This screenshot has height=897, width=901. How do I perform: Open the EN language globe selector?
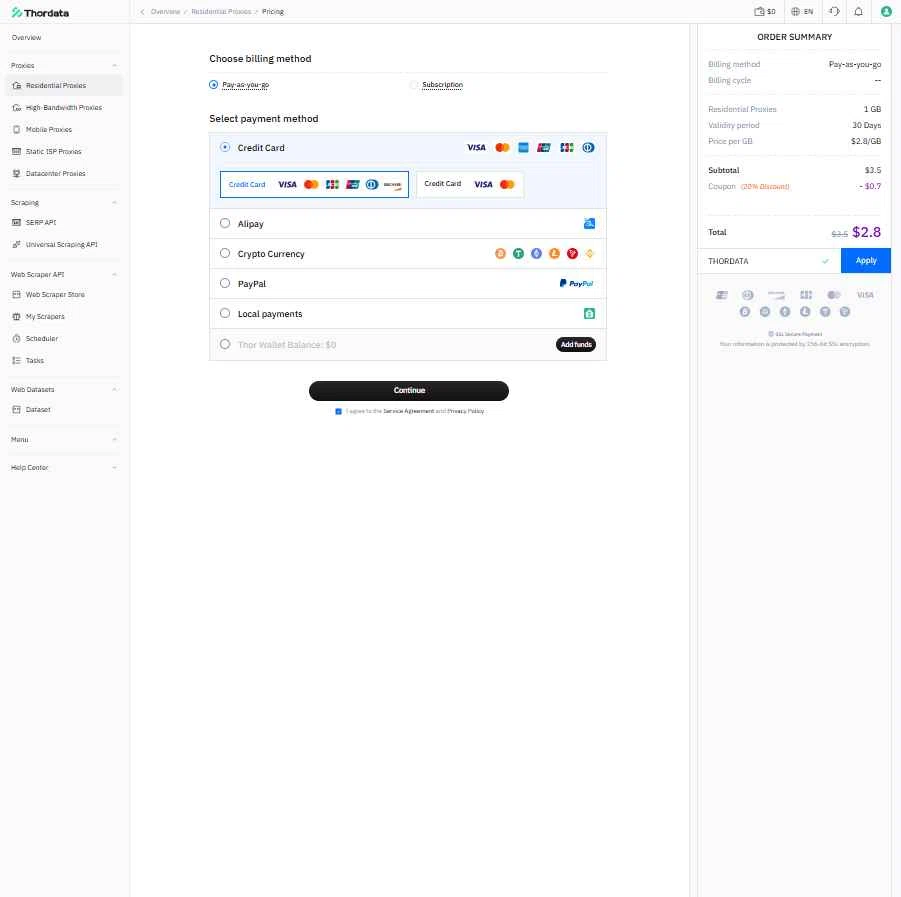point(802,11)
